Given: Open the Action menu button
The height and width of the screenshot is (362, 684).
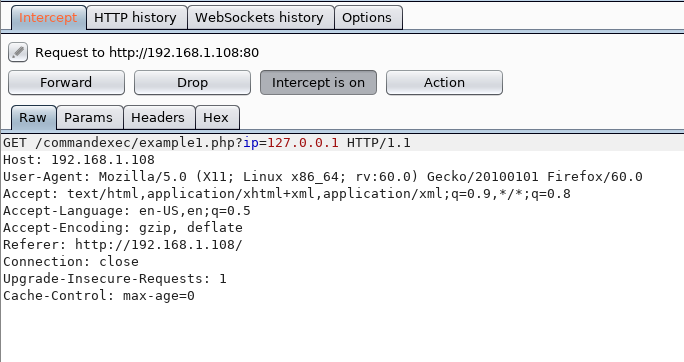Looking at the screenshot, I should pyautogui.click(x=445, y=82).
